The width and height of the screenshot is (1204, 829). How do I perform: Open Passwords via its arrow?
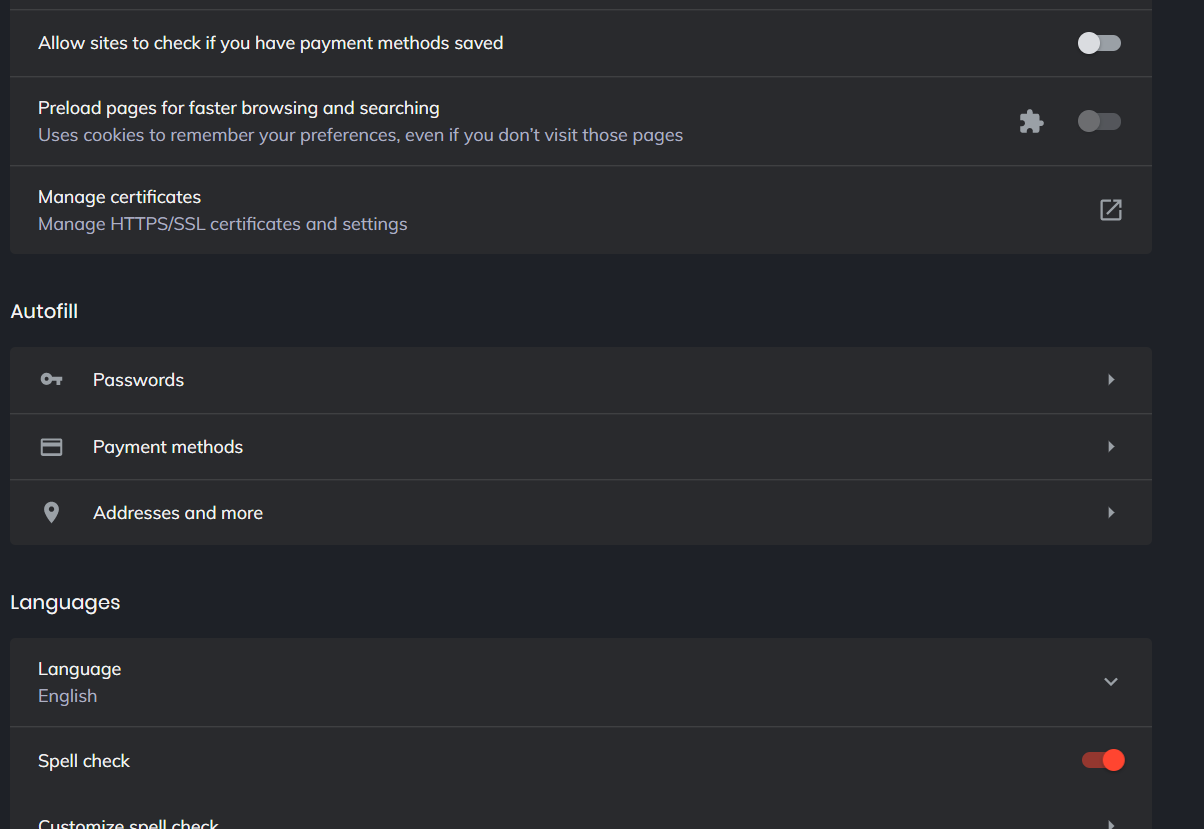(1111, 380)
